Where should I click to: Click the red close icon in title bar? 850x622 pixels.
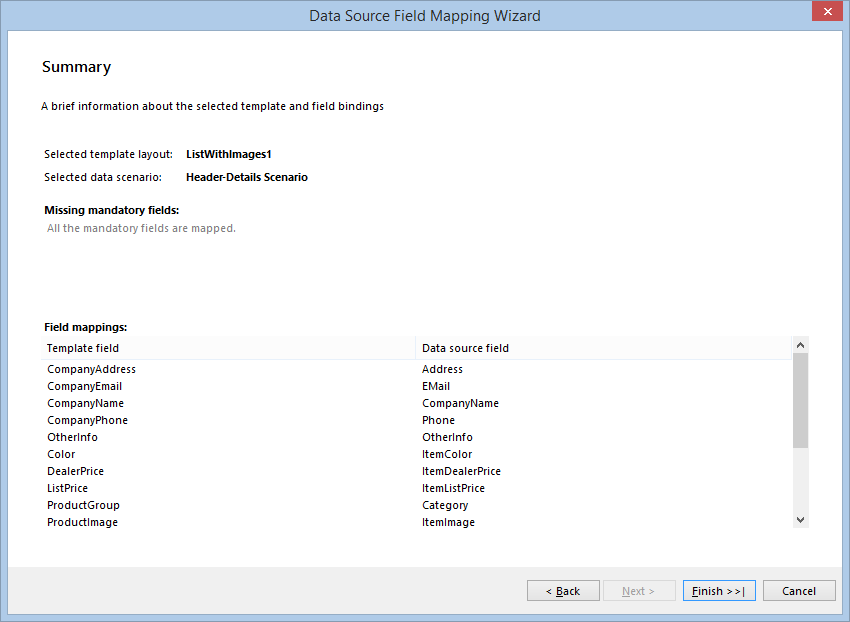click(x=828, y=11)
